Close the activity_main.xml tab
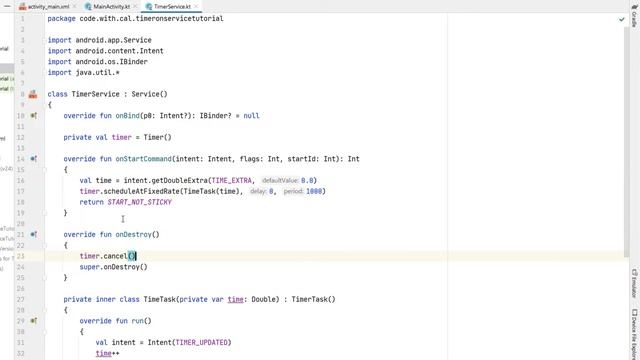This screenshot has width=640, height=360. pos(75,7)
